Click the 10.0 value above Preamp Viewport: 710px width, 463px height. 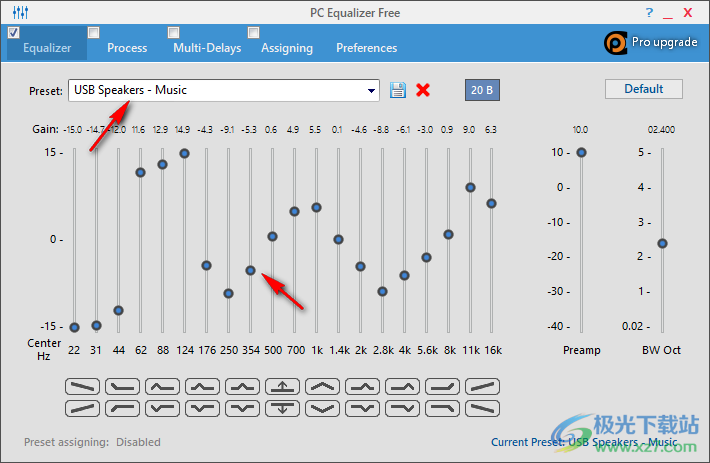[580, 130]
